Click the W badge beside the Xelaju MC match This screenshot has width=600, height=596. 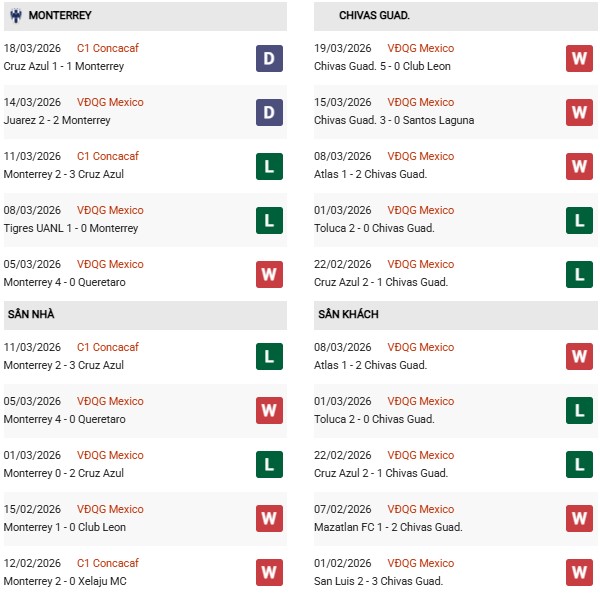click(269, 573)
